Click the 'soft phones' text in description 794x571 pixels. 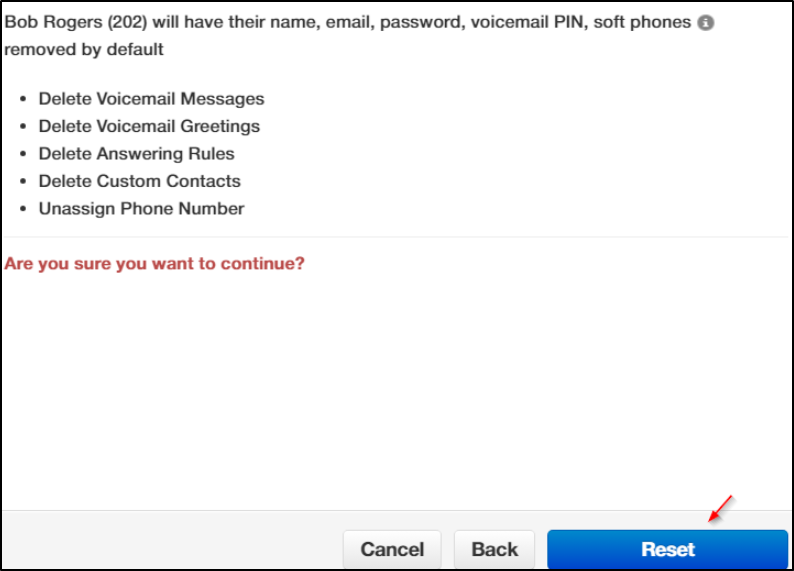coord(642,22)
